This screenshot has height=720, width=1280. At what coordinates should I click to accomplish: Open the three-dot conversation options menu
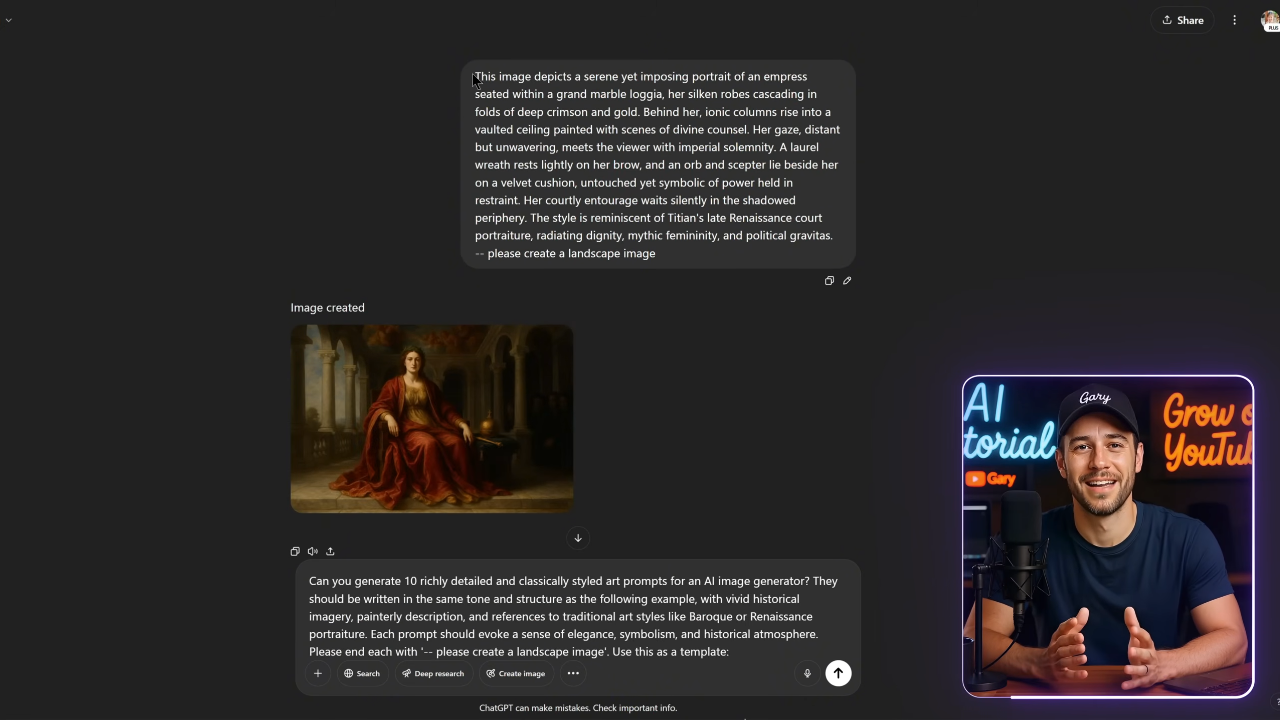[1235, 20]
